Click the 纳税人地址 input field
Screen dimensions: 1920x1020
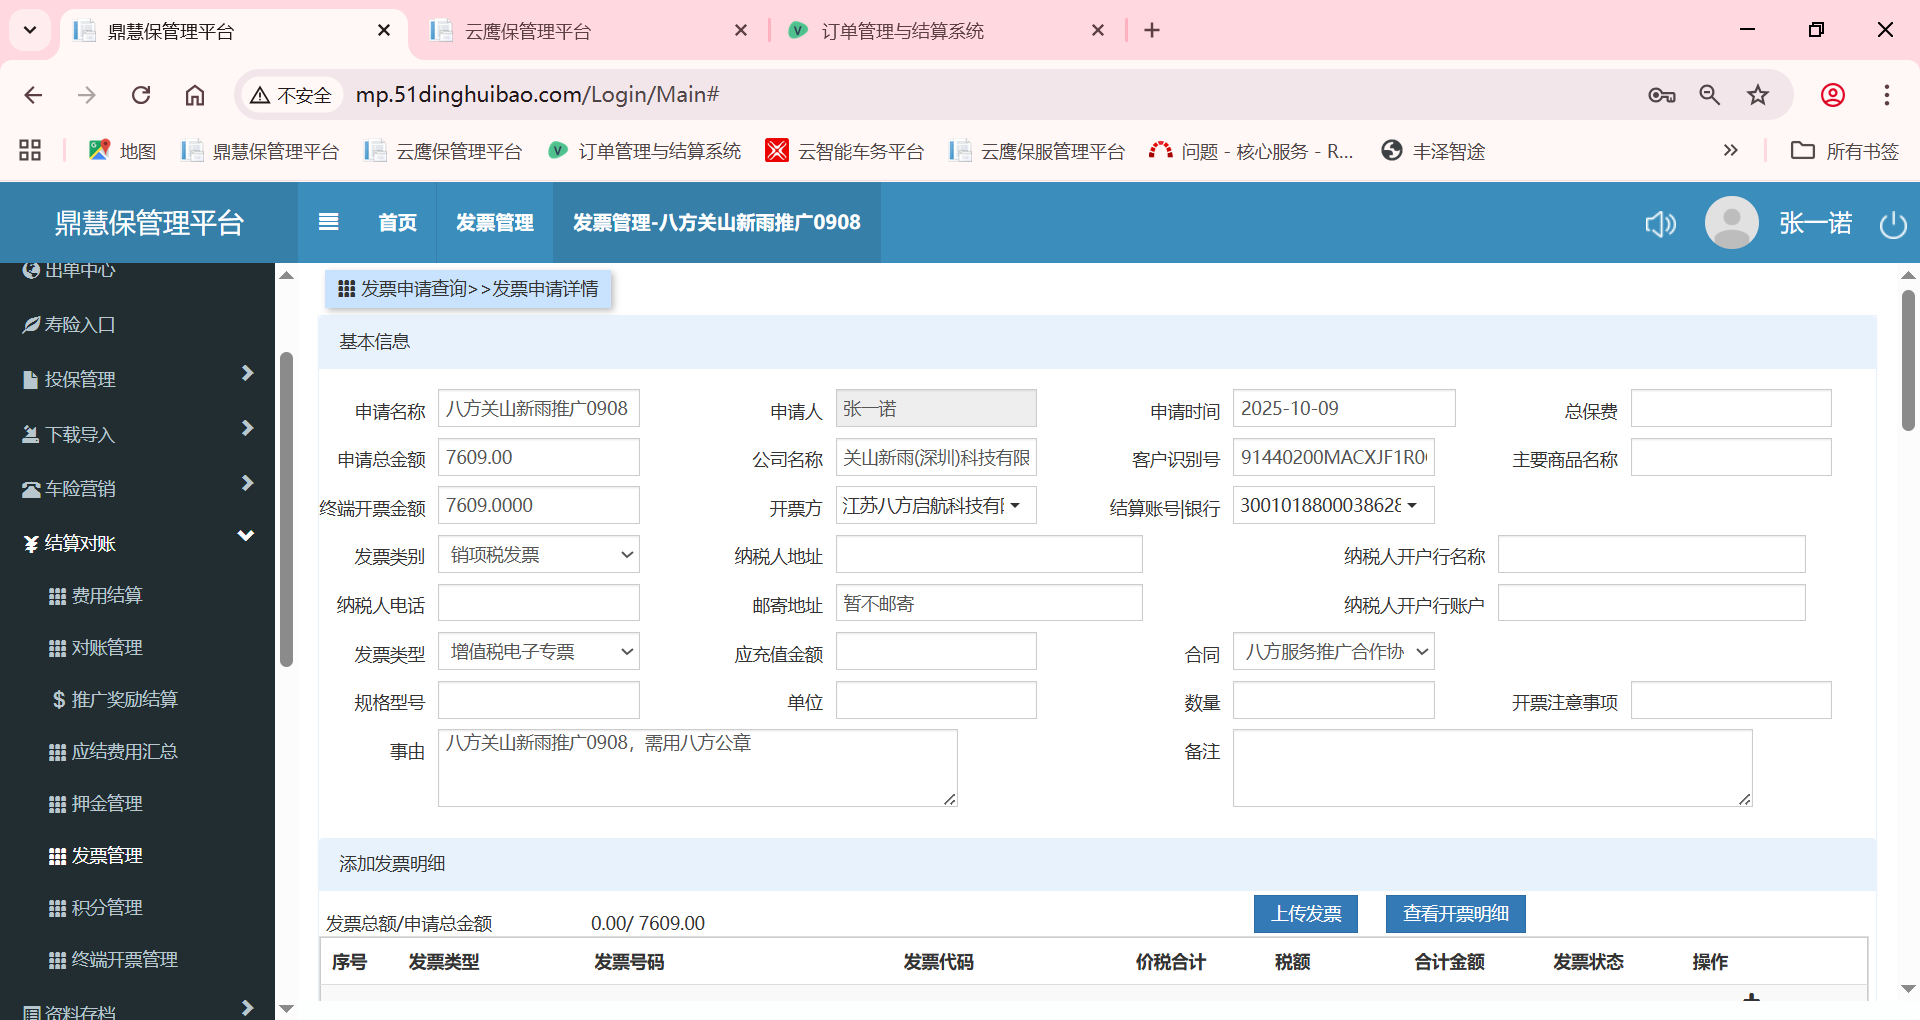[x=988, y=555]
